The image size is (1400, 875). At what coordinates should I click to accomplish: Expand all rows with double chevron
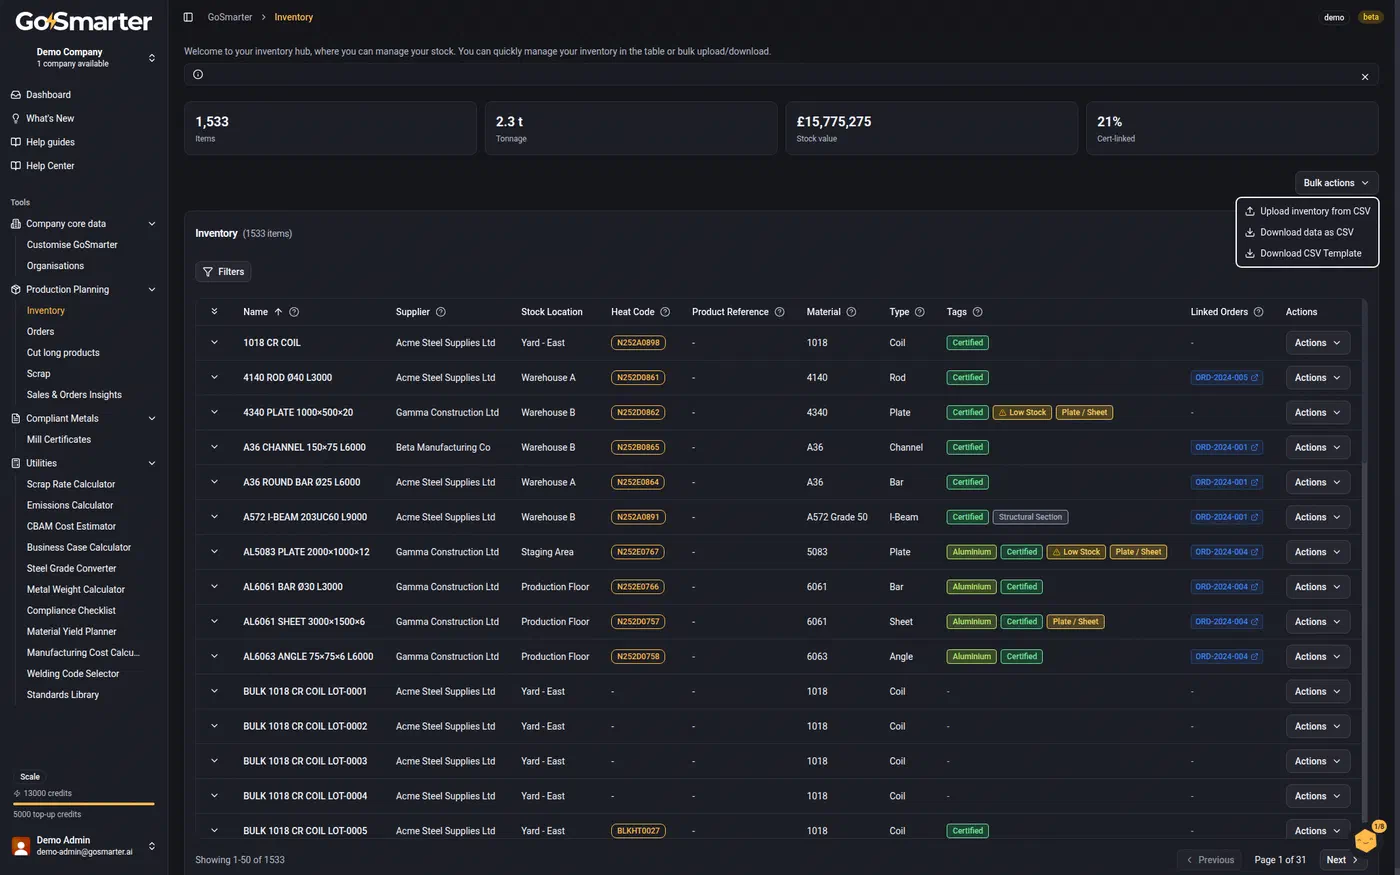[214, 312]
